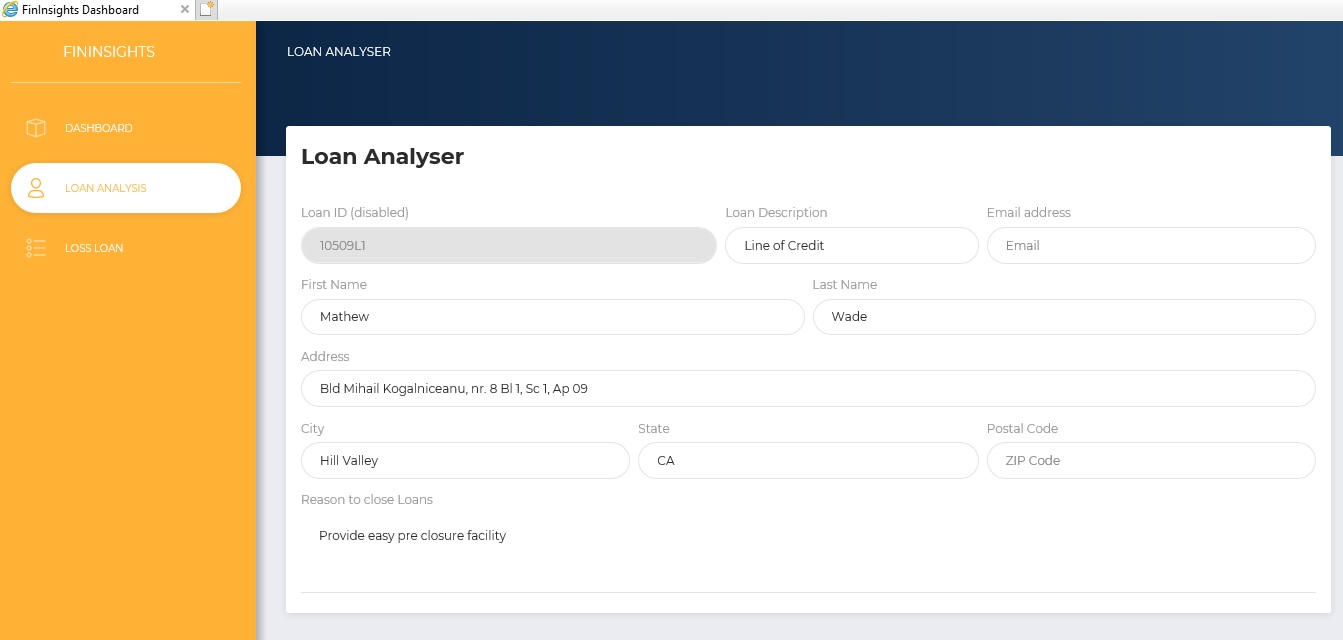Image resolution: width=1343 pixels, height=640 pixels.
Task: Click the 'Reason to close Loans' label
Action: [367, 500]
